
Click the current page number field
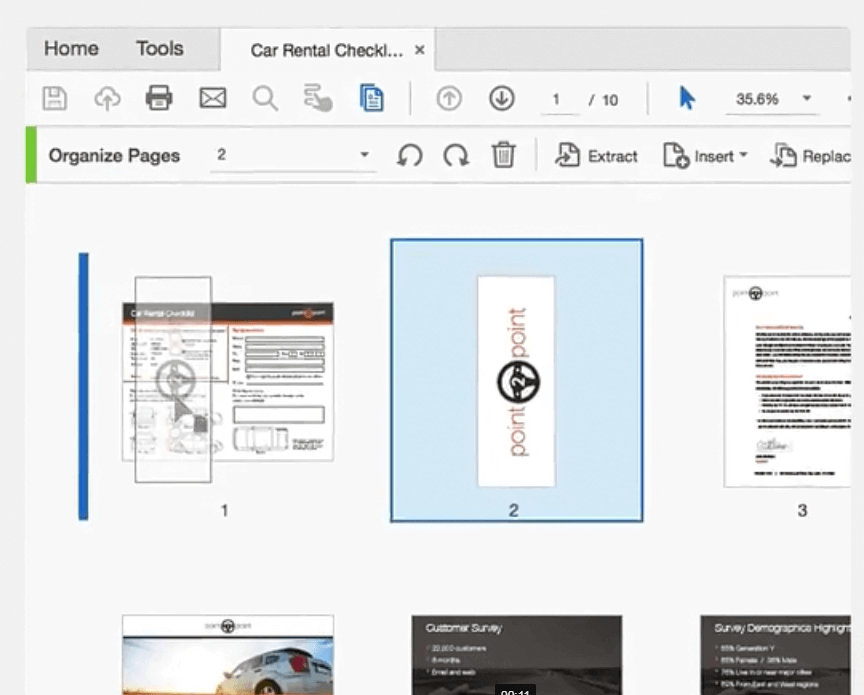[556, 99]
